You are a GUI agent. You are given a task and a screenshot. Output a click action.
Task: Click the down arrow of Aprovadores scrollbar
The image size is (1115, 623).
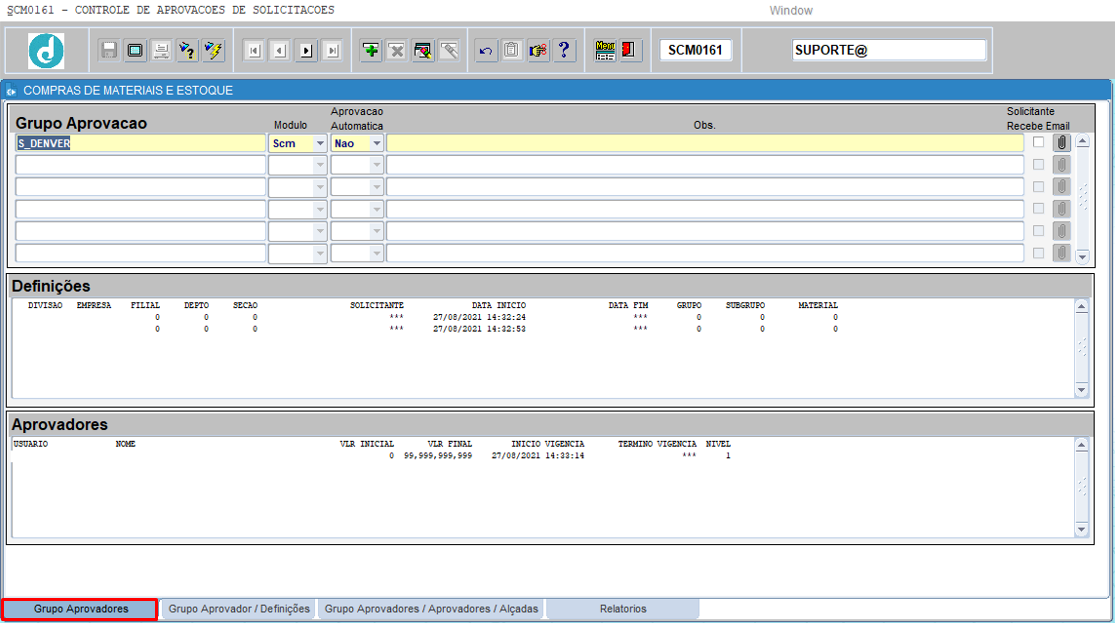1082,530
